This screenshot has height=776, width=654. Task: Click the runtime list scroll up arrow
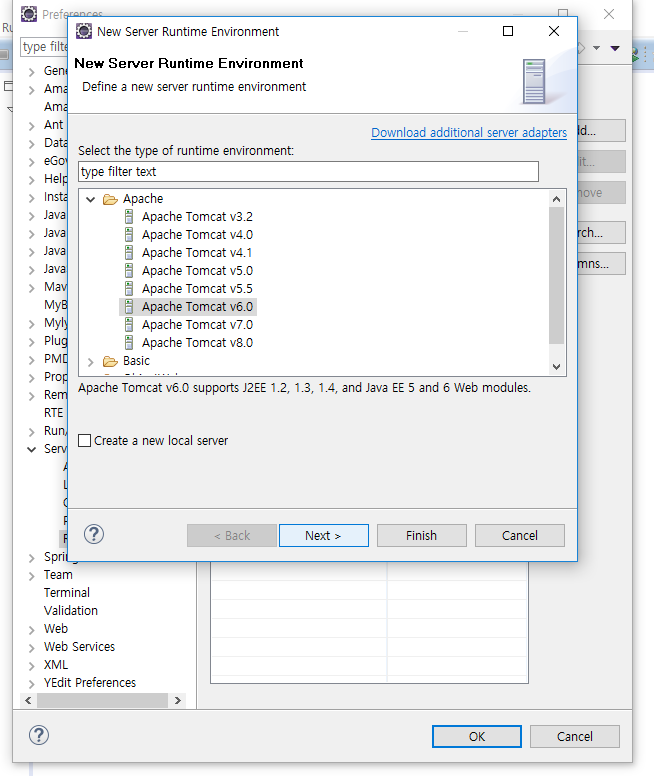[x=556, y=199]
